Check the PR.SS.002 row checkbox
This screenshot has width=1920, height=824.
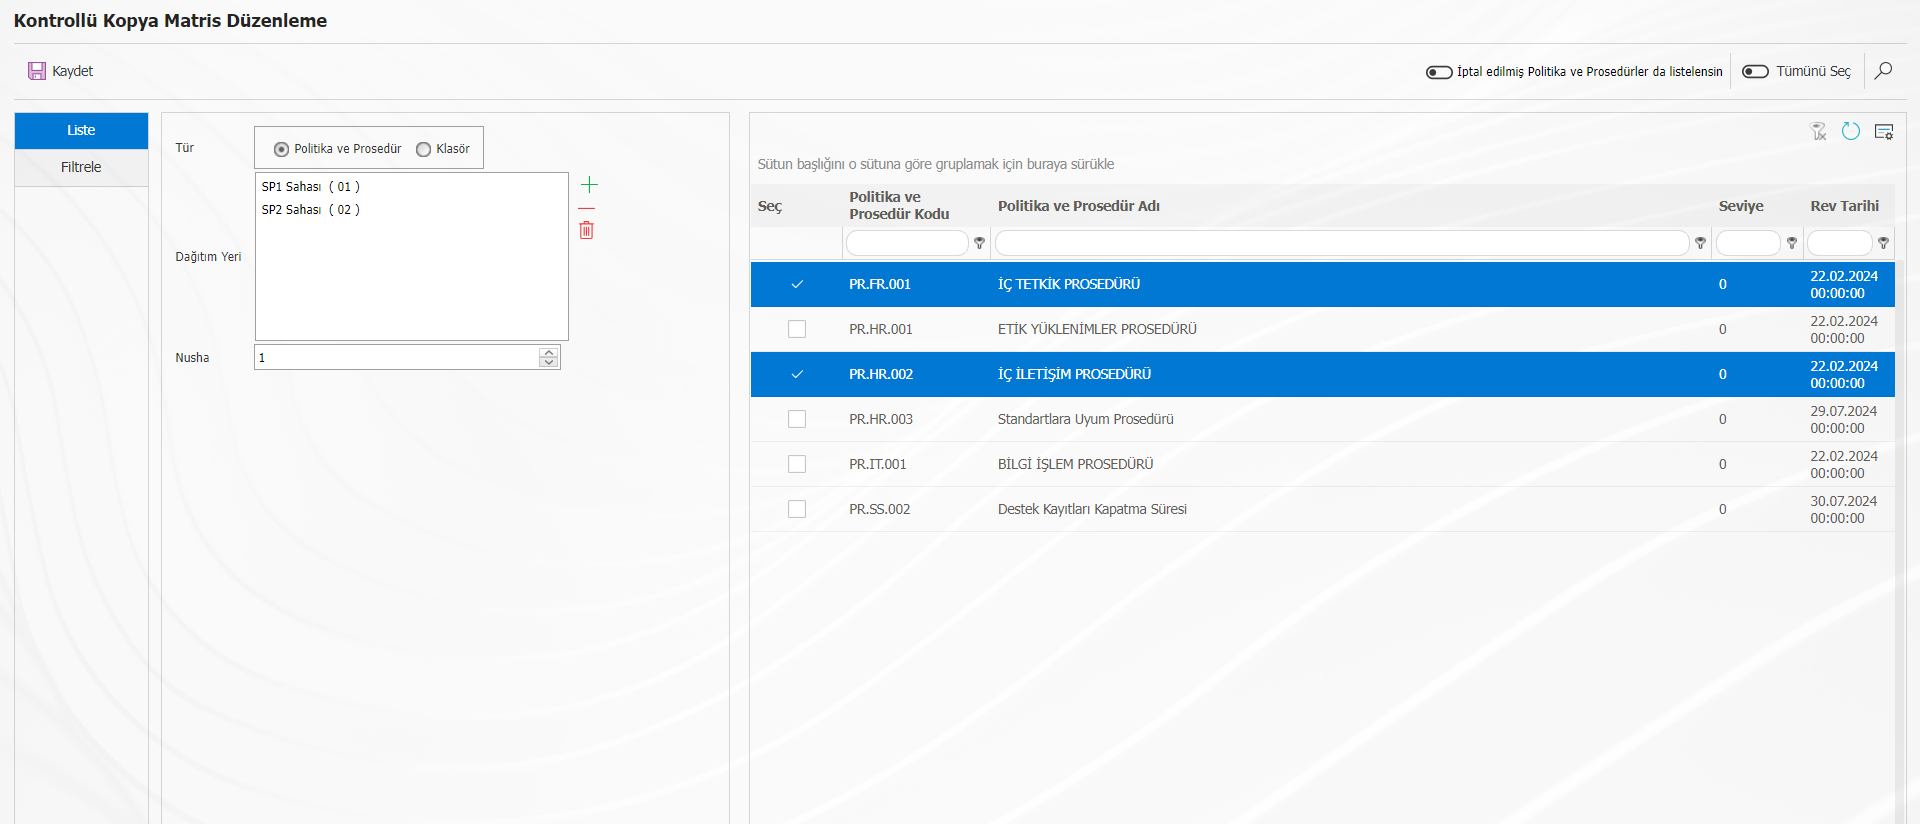797,509
